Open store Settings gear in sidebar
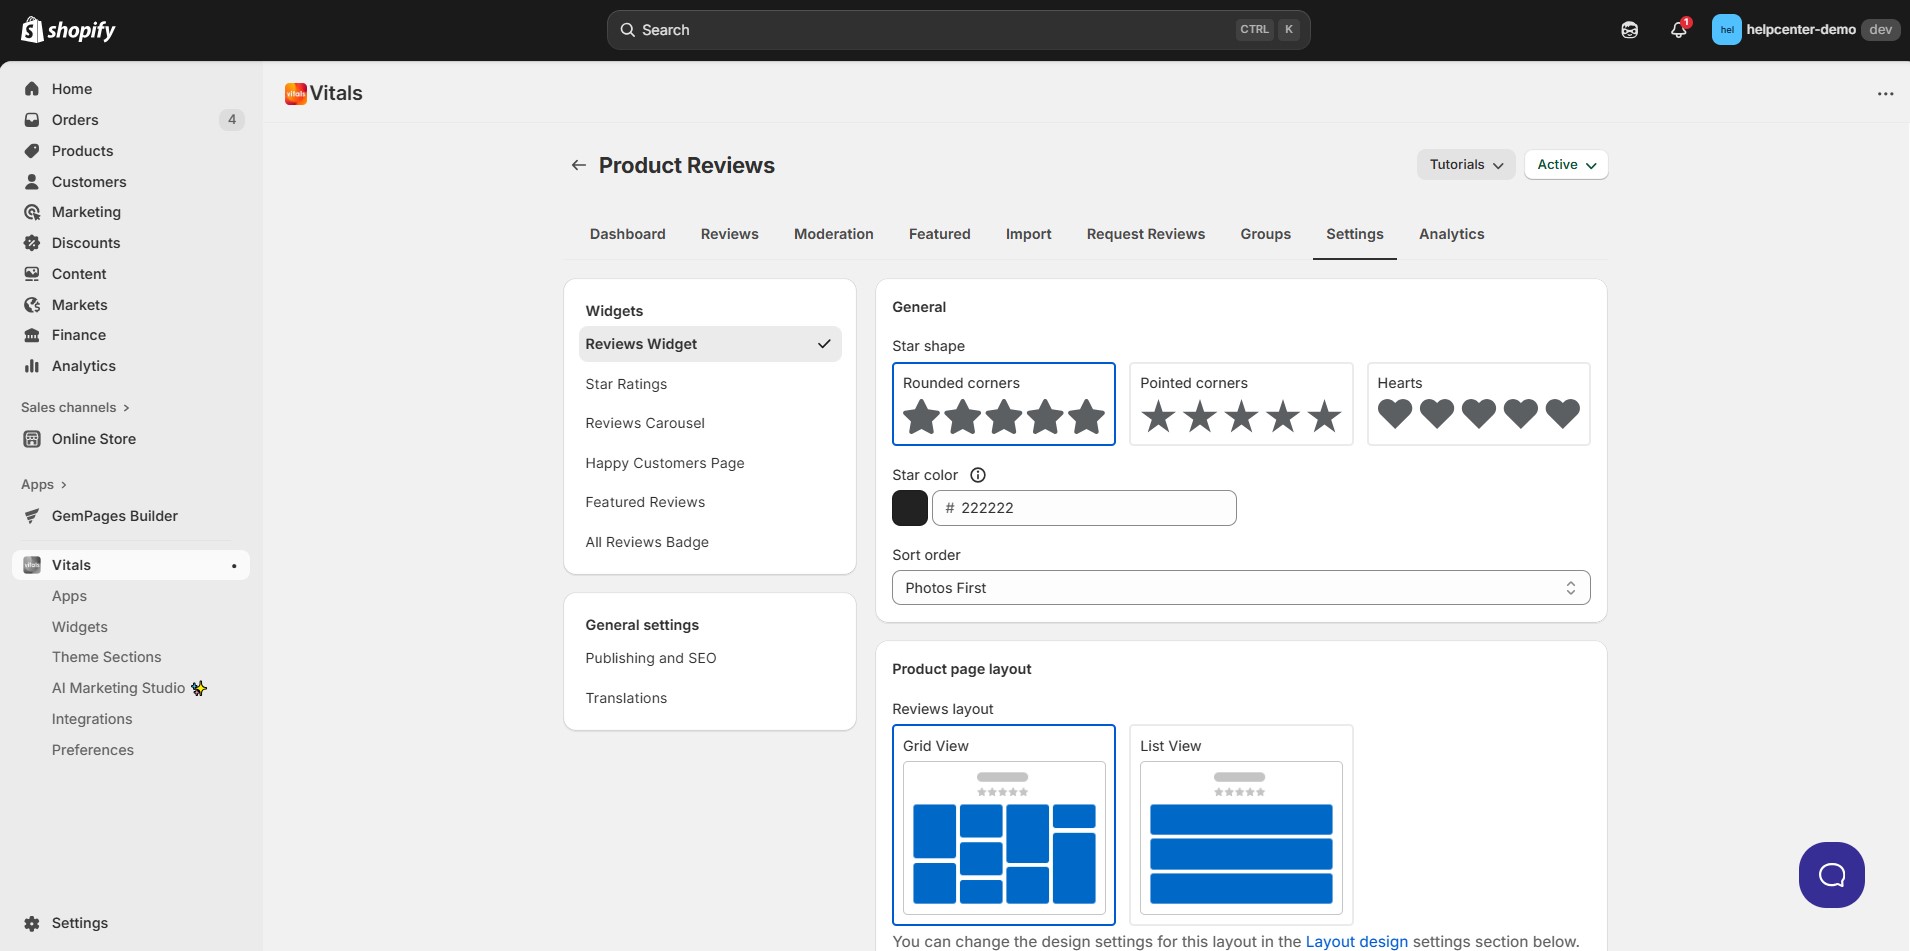 (x=79, y=923)
